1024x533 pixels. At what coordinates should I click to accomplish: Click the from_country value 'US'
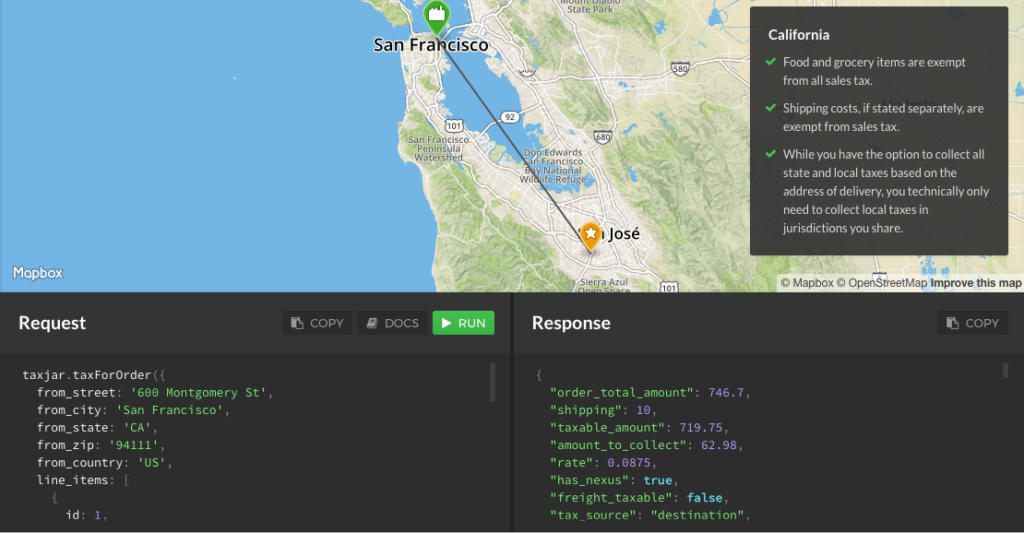coord(152,462)
